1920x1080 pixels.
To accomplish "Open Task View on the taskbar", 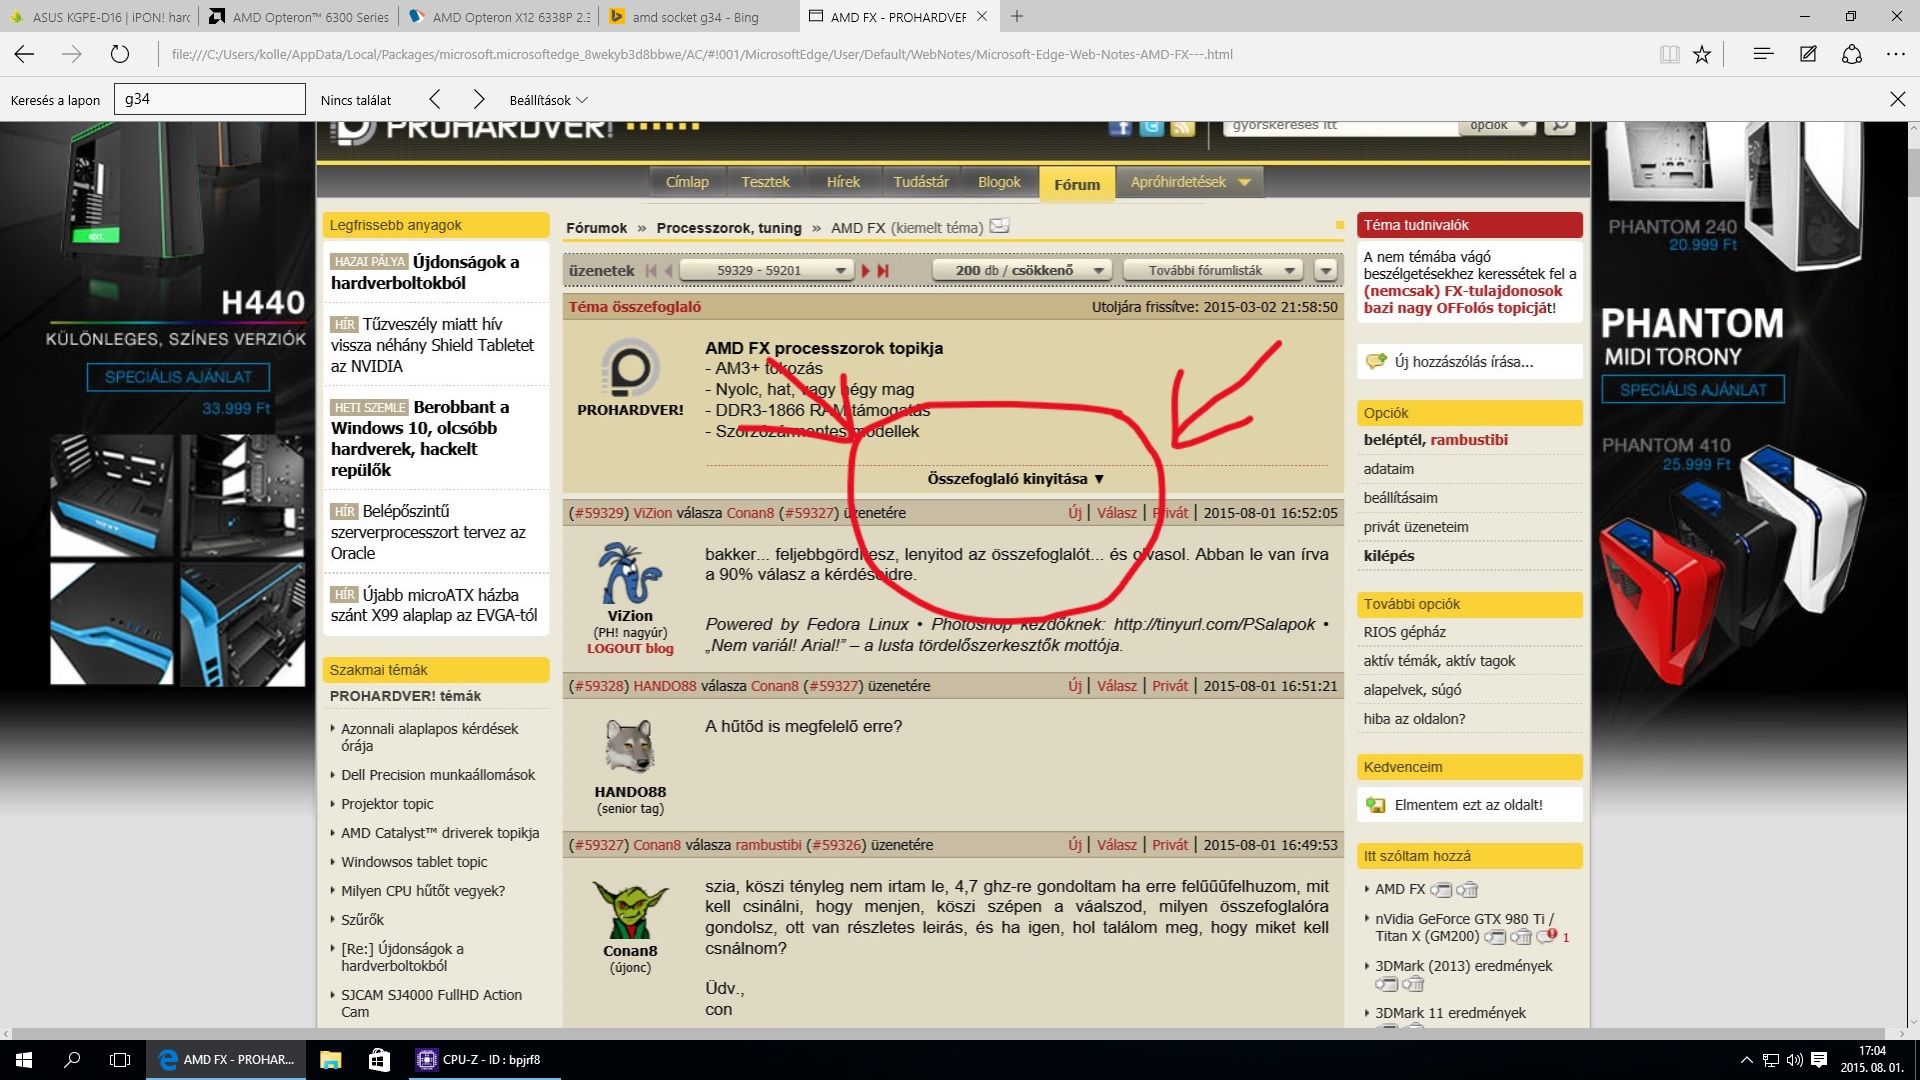I will (120, 1059).
